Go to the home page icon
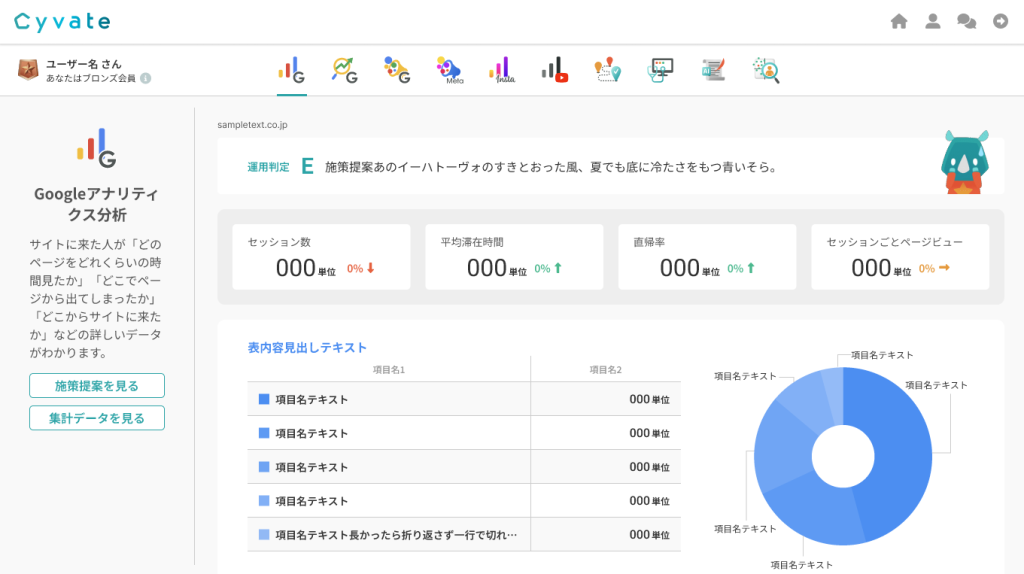Screen dimensions: 1024x574 click(x=899, y=21)
